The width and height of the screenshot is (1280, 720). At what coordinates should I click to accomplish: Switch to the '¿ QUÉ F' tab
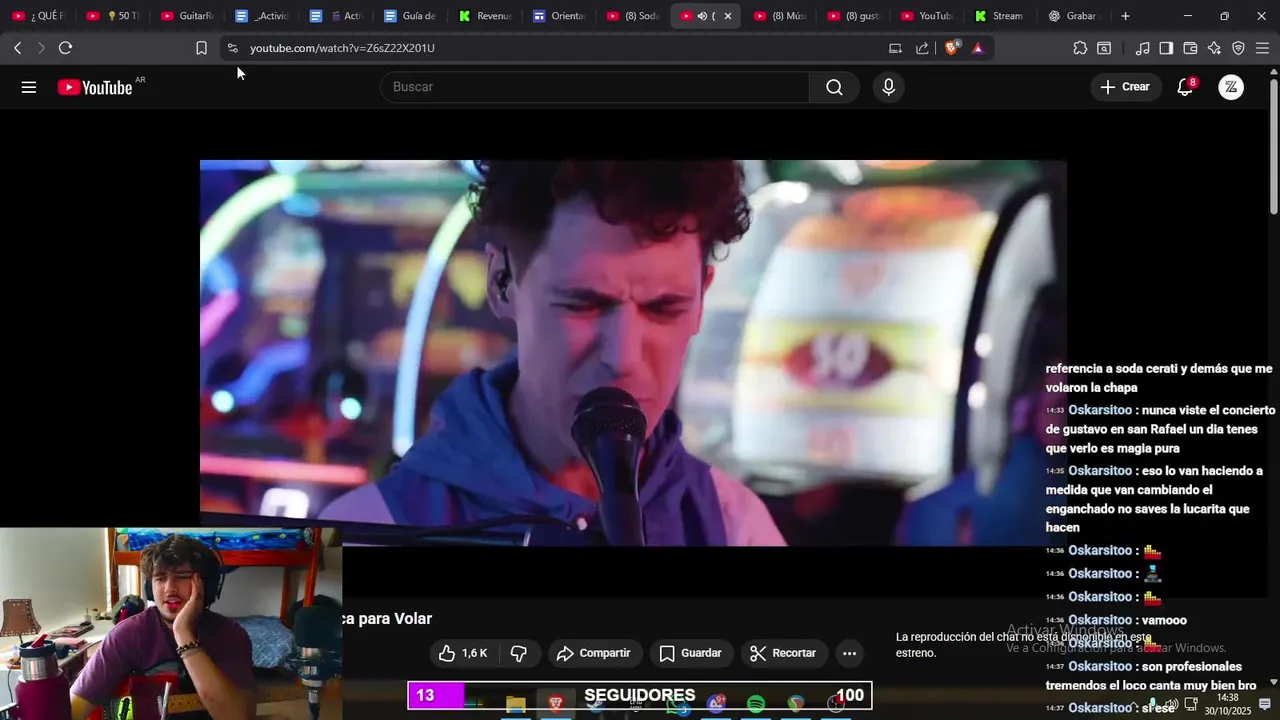pos(39,16)
